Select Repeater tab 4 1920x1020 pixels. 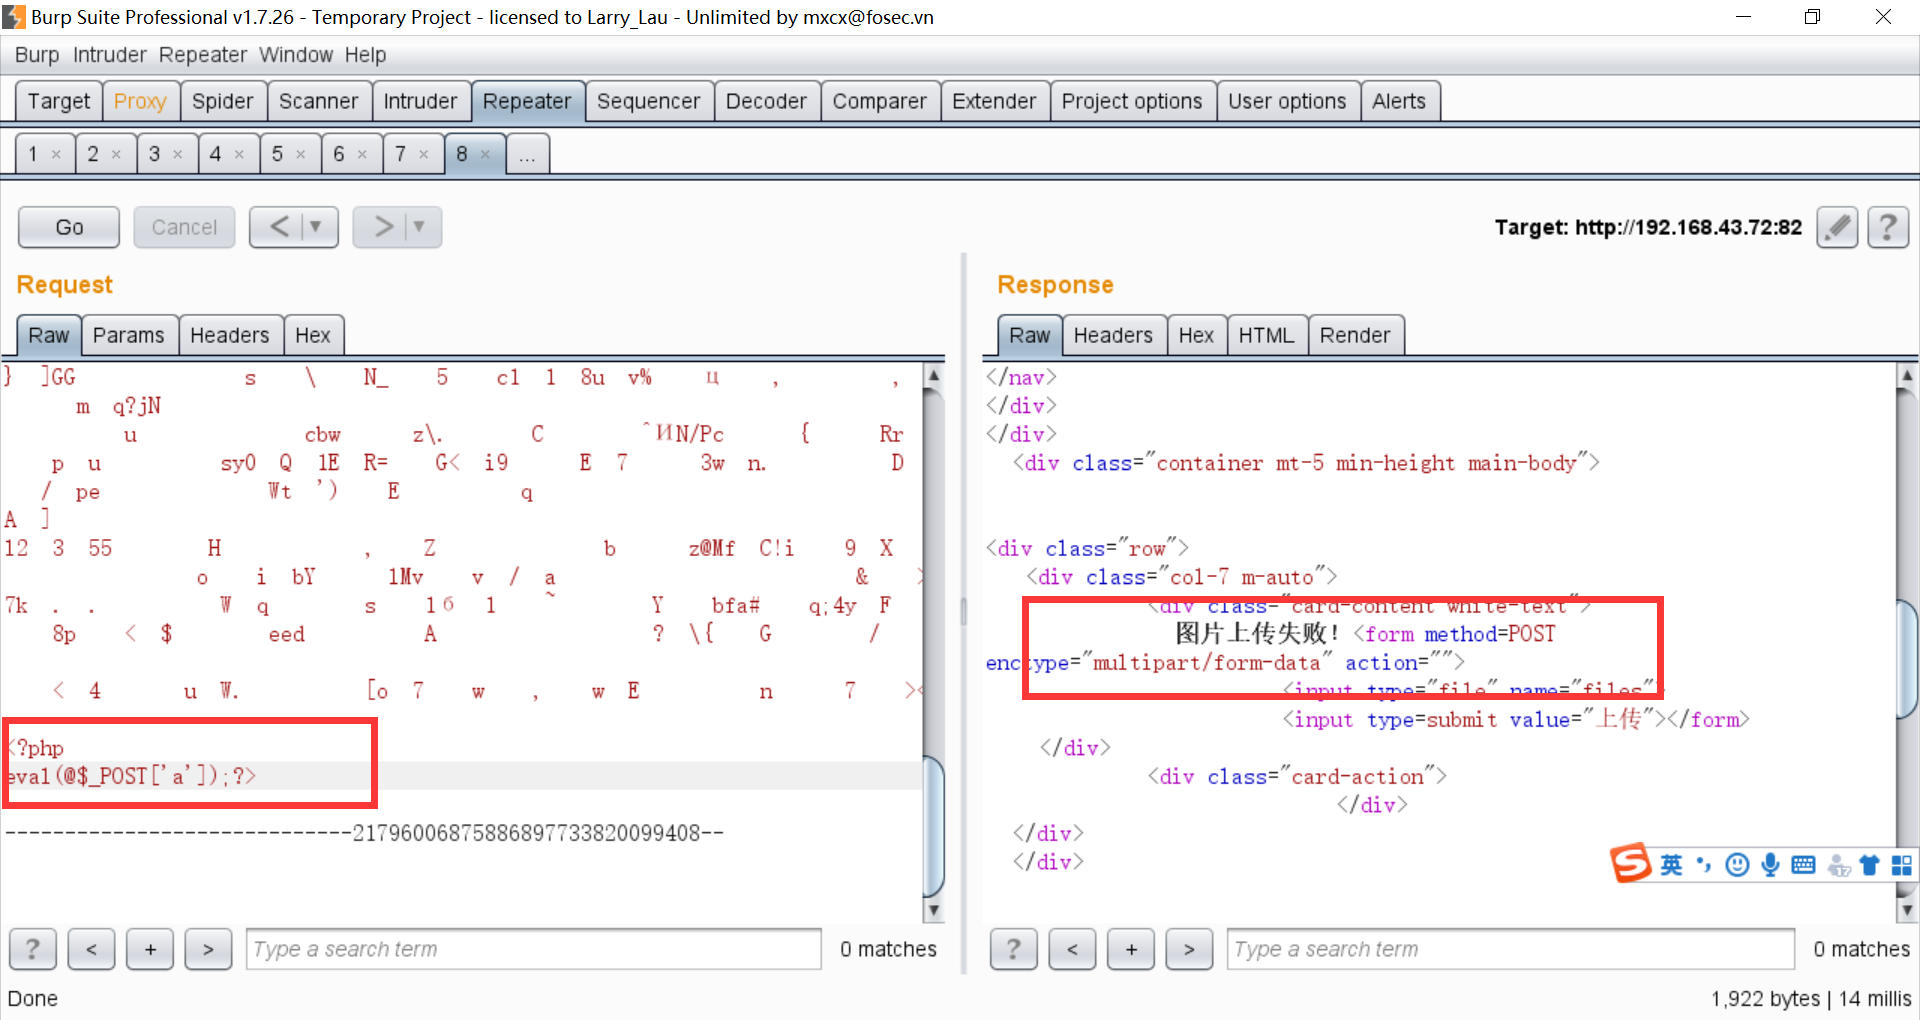pos(215,154)
